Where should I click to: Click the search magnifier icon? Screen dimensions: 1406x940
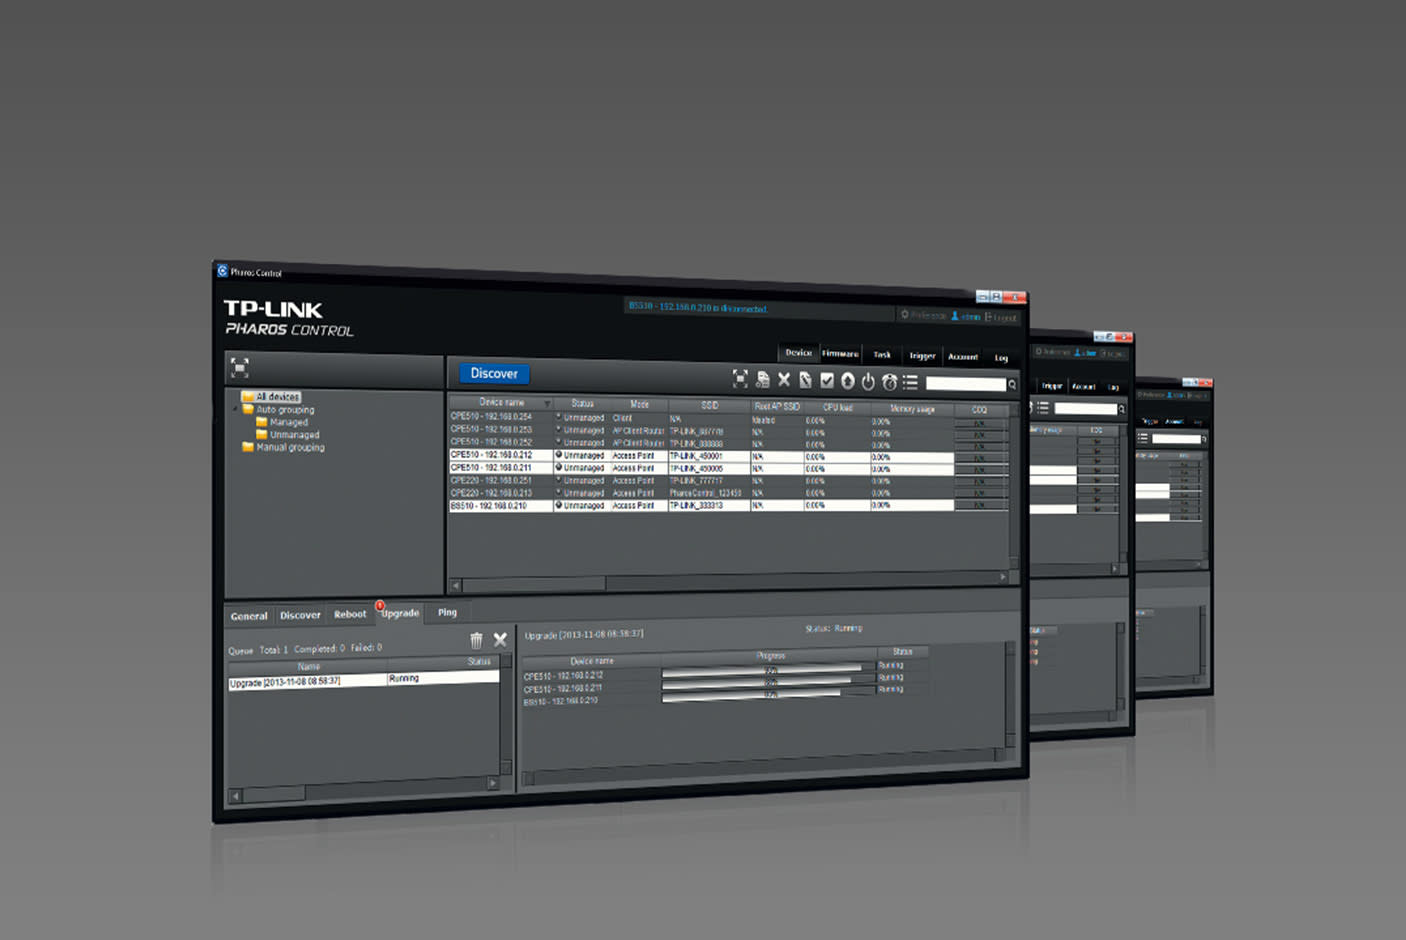click(1012, 385)
